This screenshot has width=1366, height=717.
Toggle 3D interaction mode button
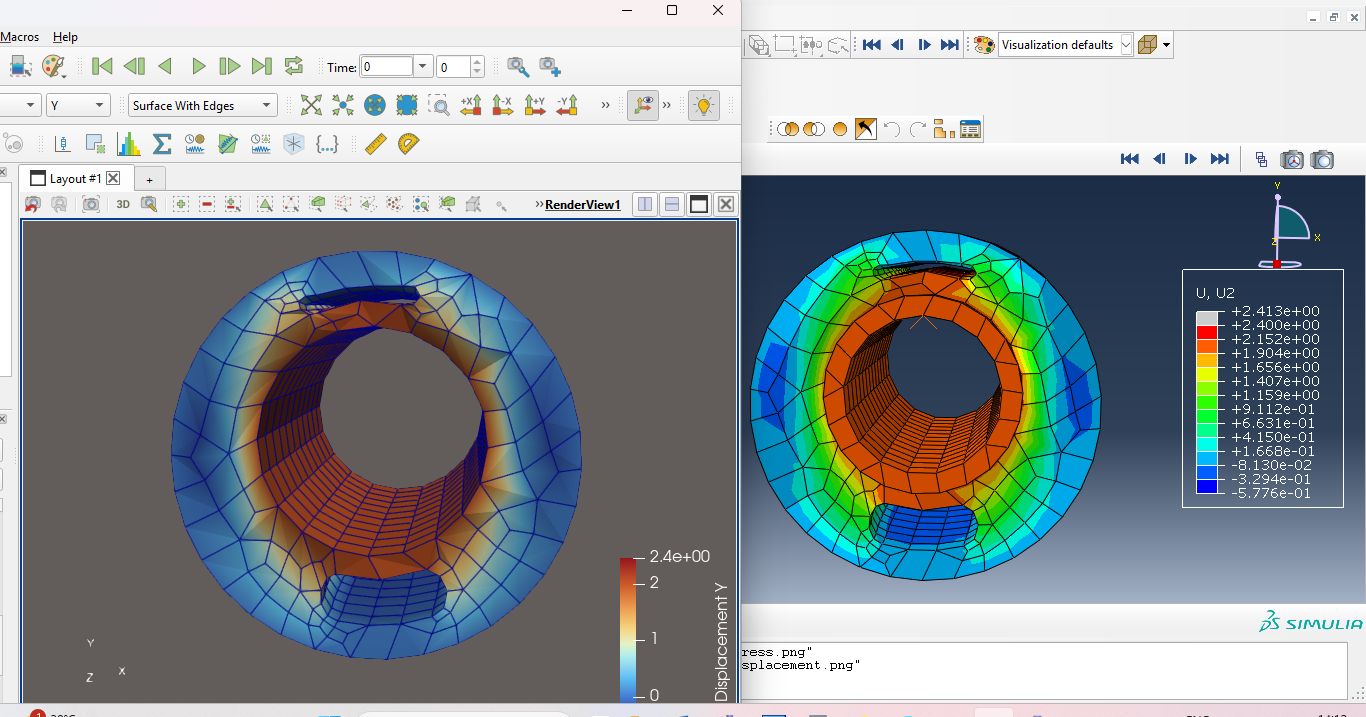pyautogui.click(x=123, y=204)
